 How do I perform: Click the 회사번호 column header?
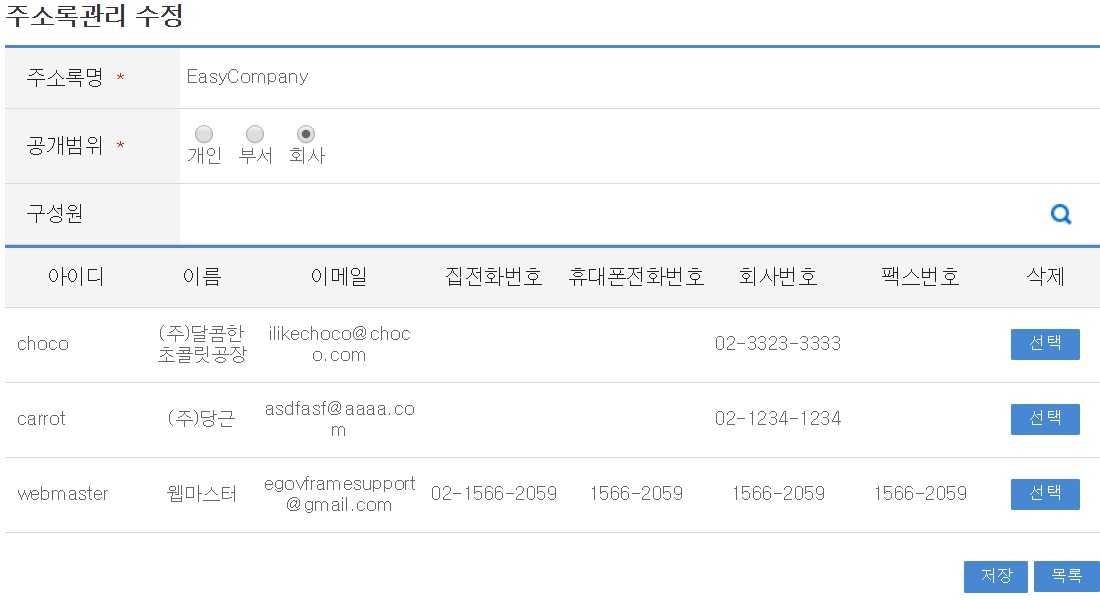778,277
